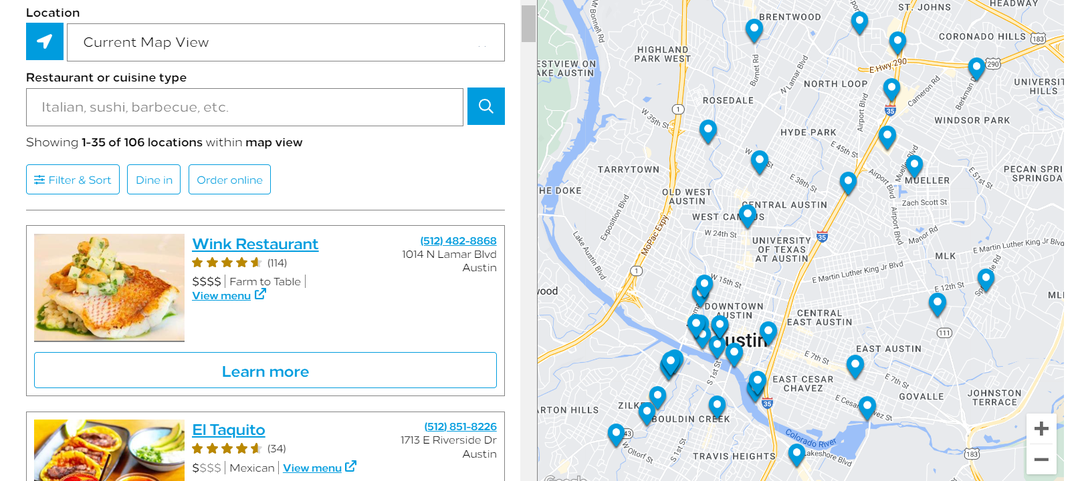The image size is (1080, 481).
Task: Click the Current Map View location field
Action: (286, 42)
